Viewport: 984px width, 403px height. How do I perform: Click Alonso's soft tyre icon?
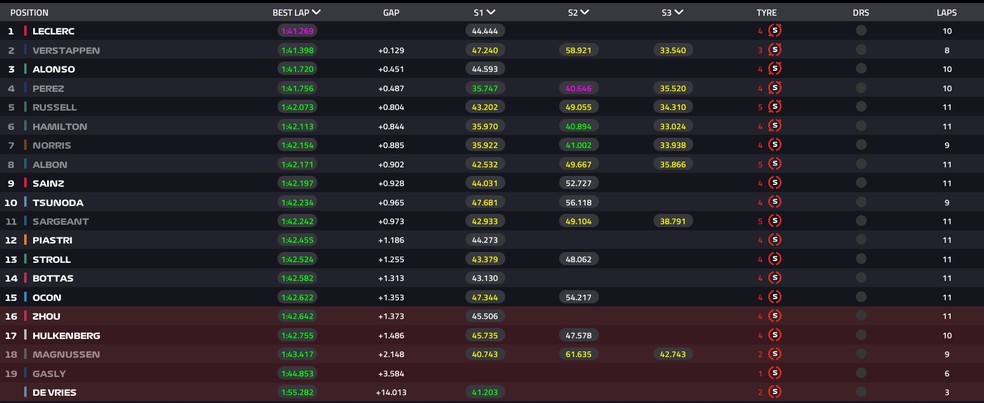tap(775, 69)
